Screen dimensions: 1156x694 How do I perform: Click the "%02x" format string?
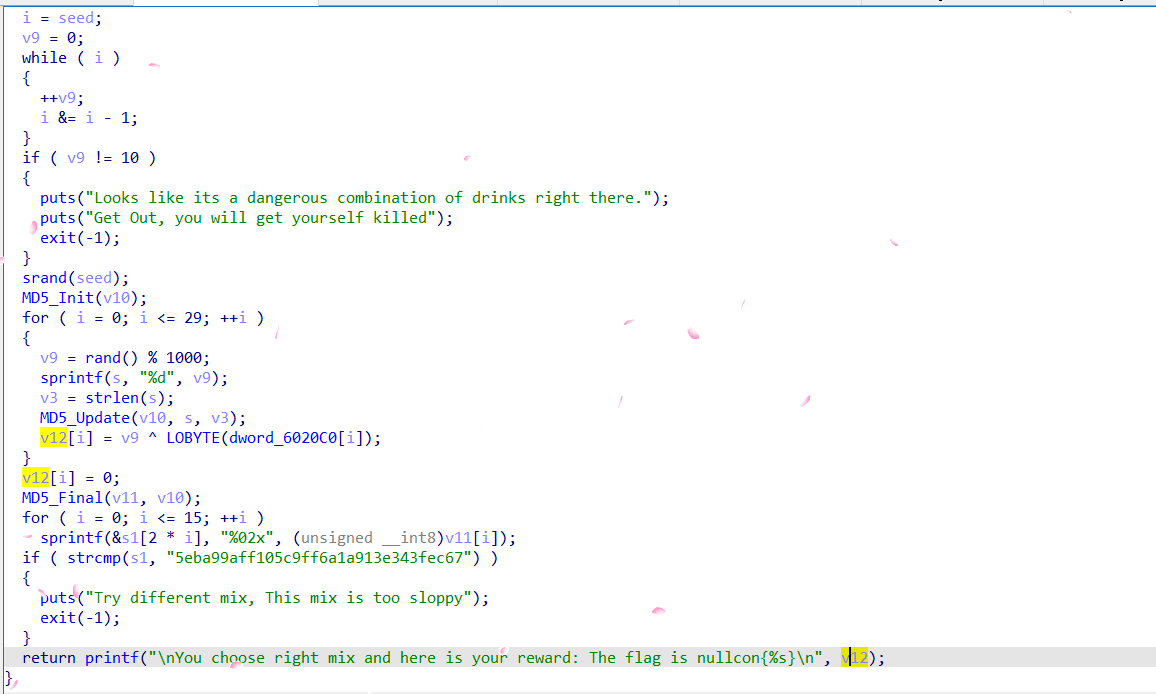246,538
